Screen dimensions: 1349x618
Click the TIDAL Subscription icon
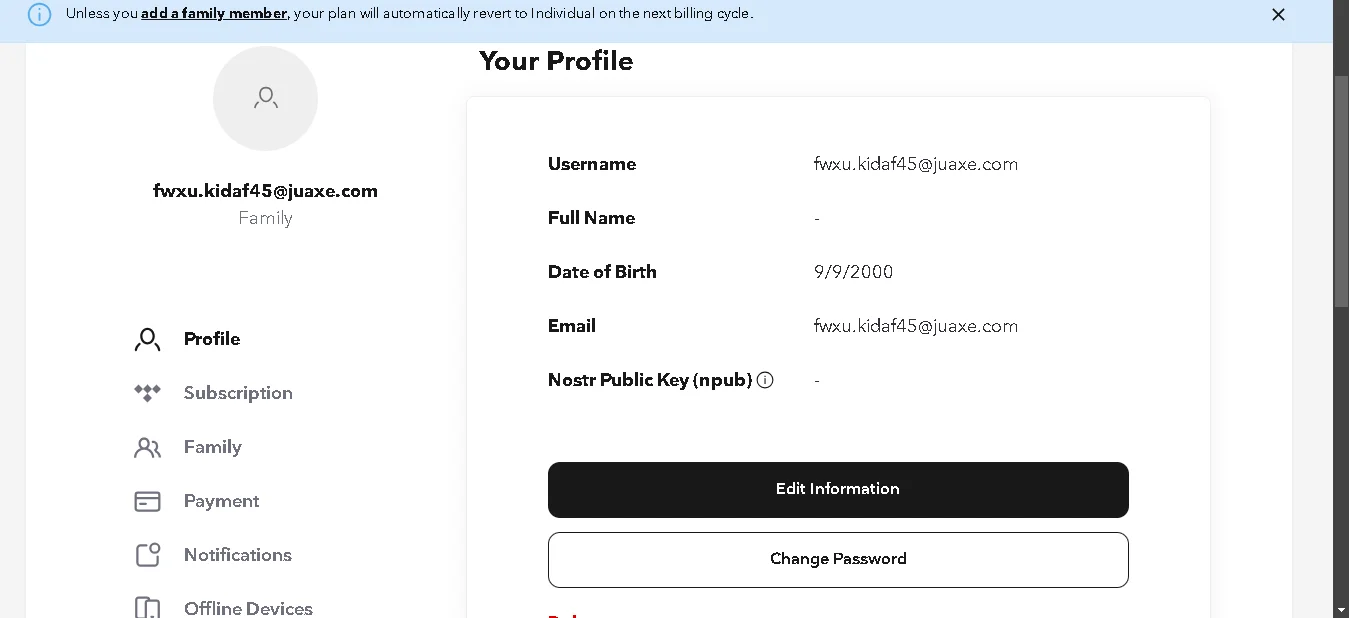click(x=147, y=393)
